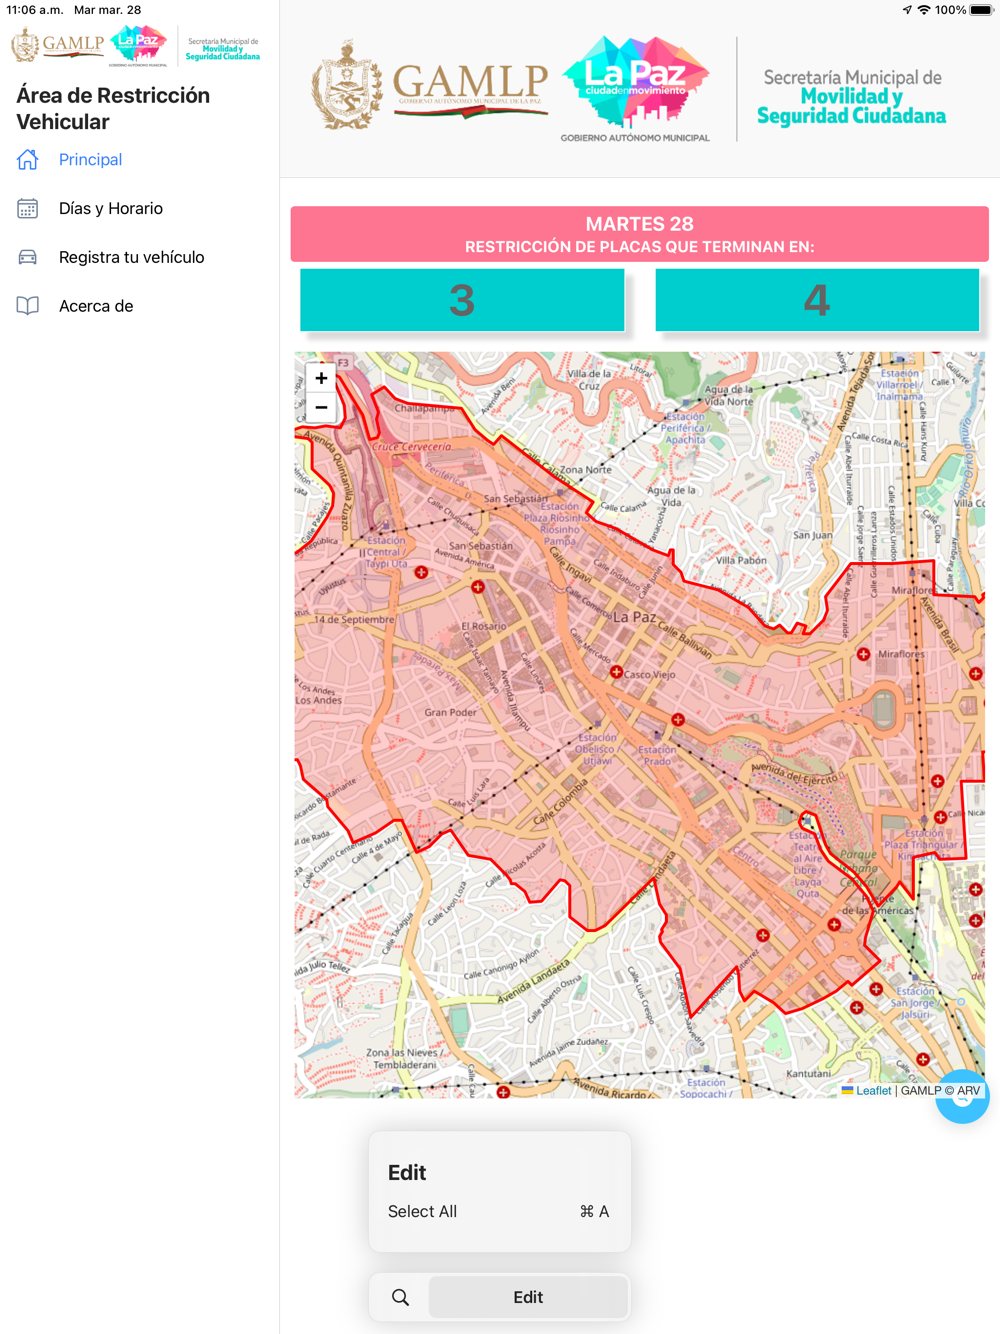Screen dimensions: 1000x1334
Task: Click the Calle Ballivian map label
Action: 686,641
